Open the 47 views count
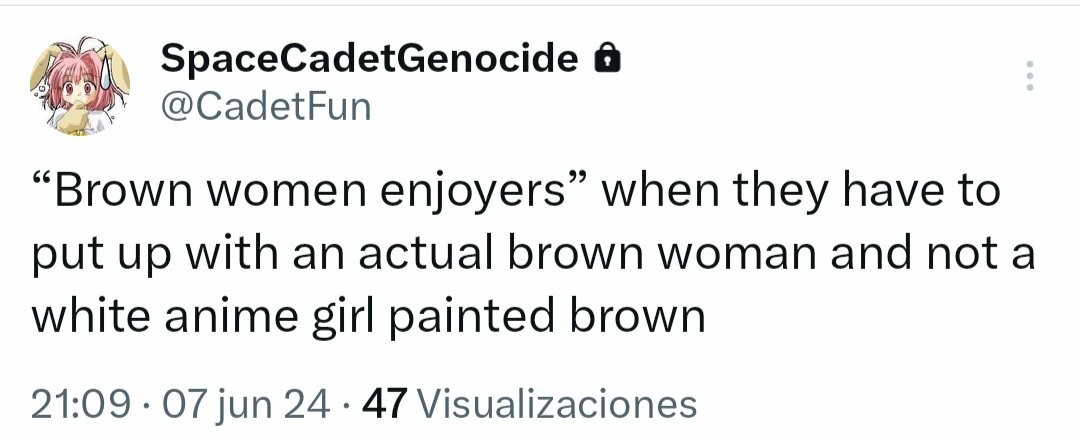This screenshot has height=441, width=1080. pos(383,404)
